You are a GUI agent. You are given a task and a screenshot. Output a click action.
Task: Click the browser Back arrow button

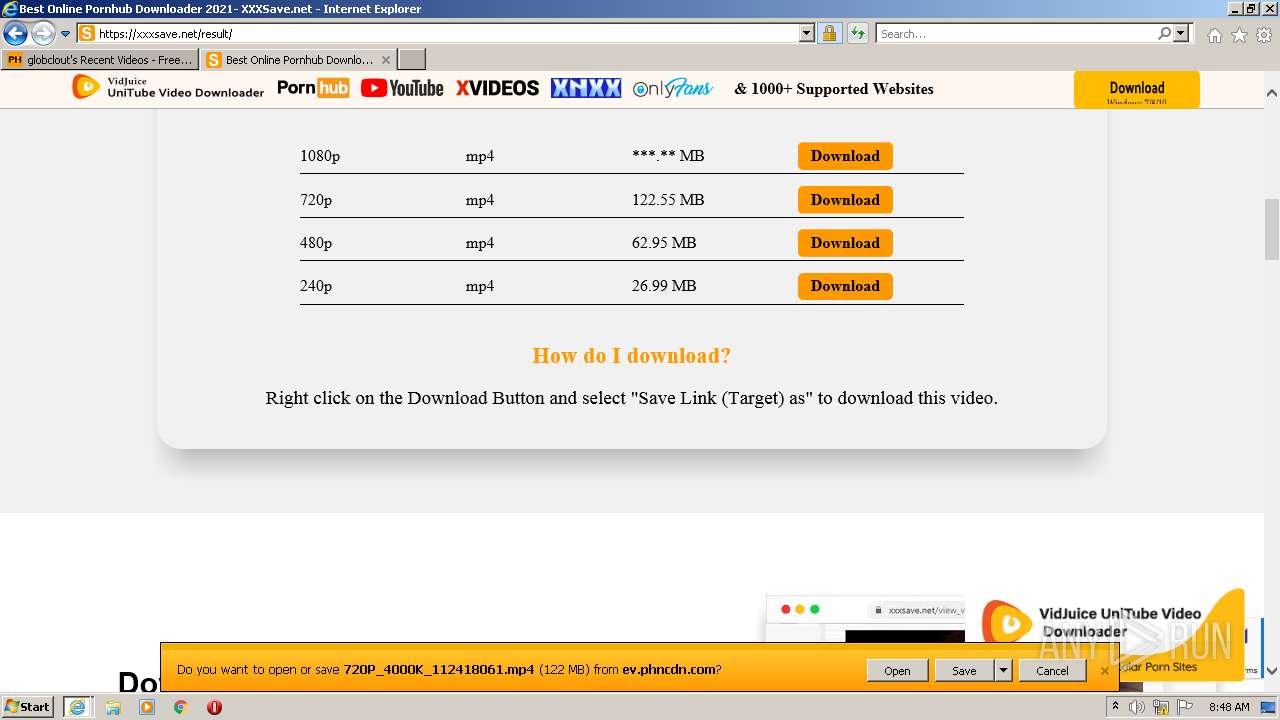point(15,33)
